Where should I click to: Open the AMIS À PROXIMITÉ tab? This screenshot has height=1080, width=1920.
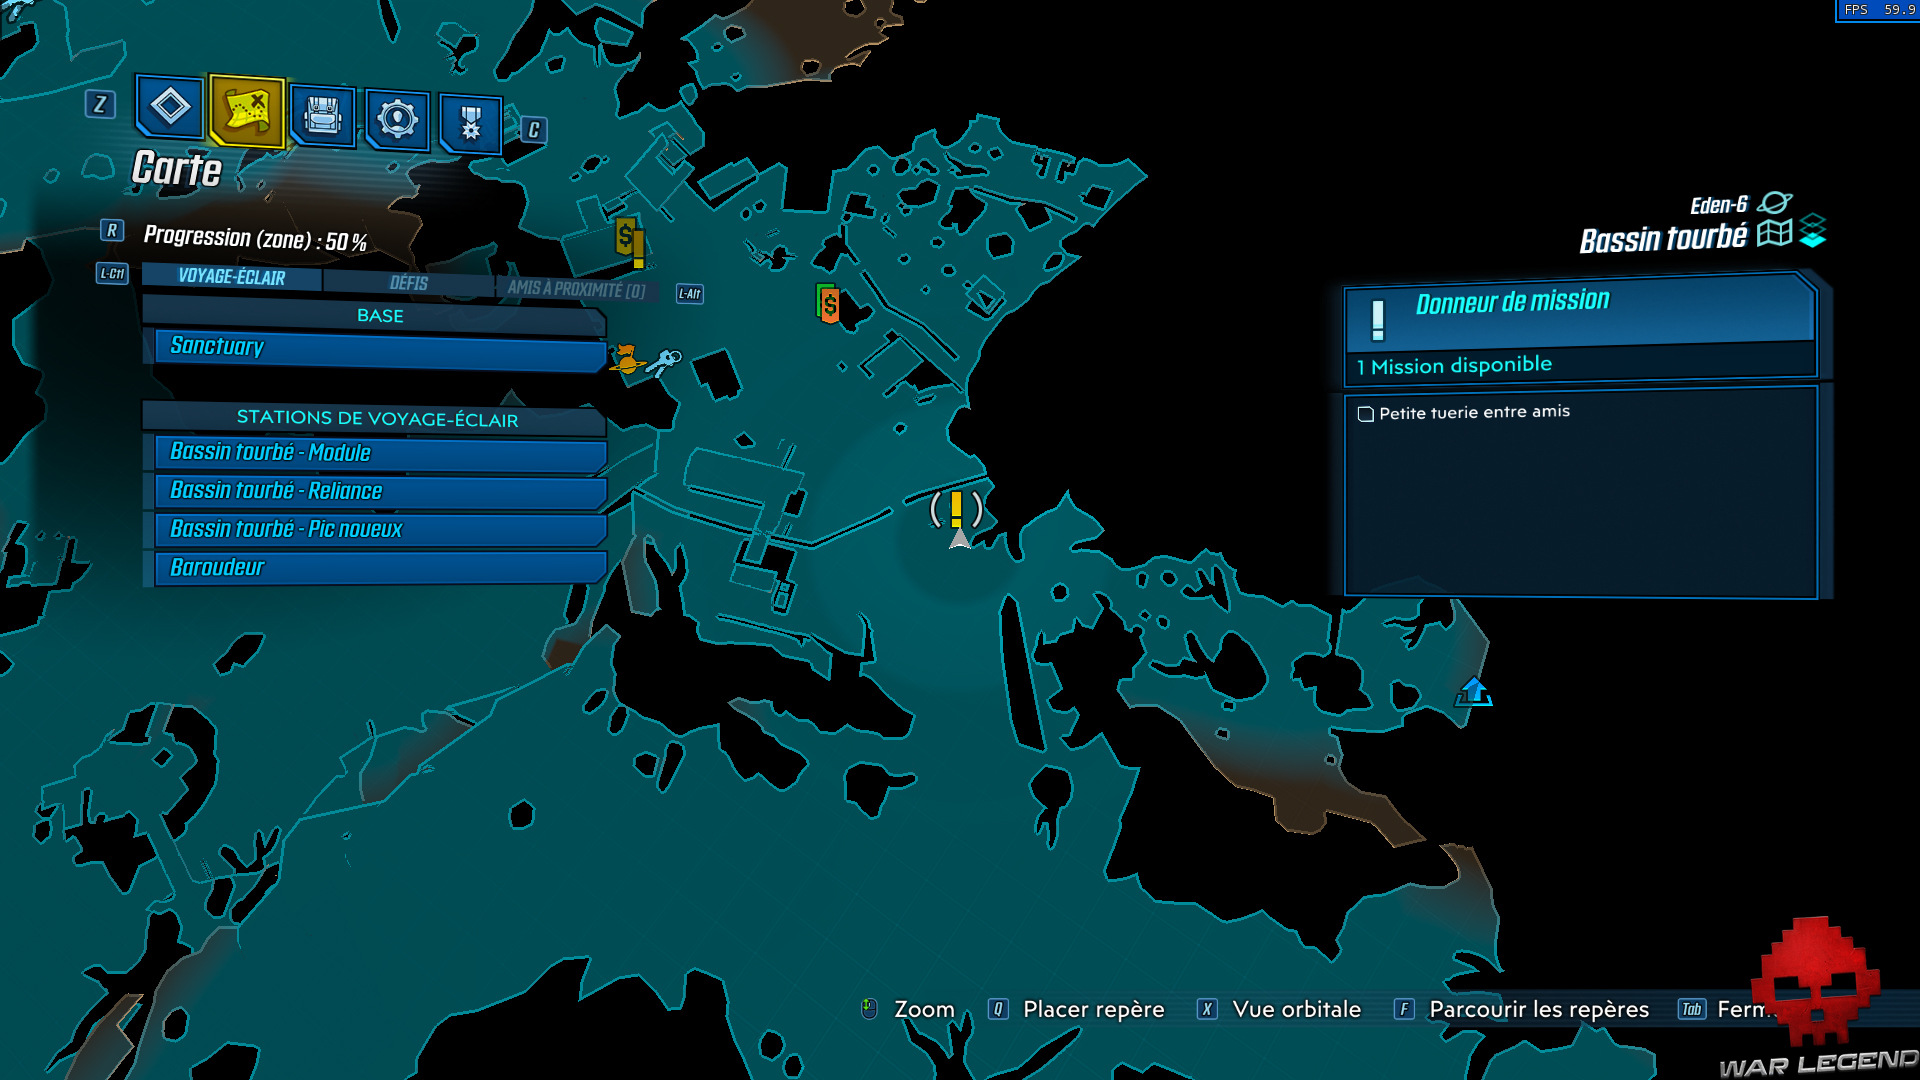(576, 290)
